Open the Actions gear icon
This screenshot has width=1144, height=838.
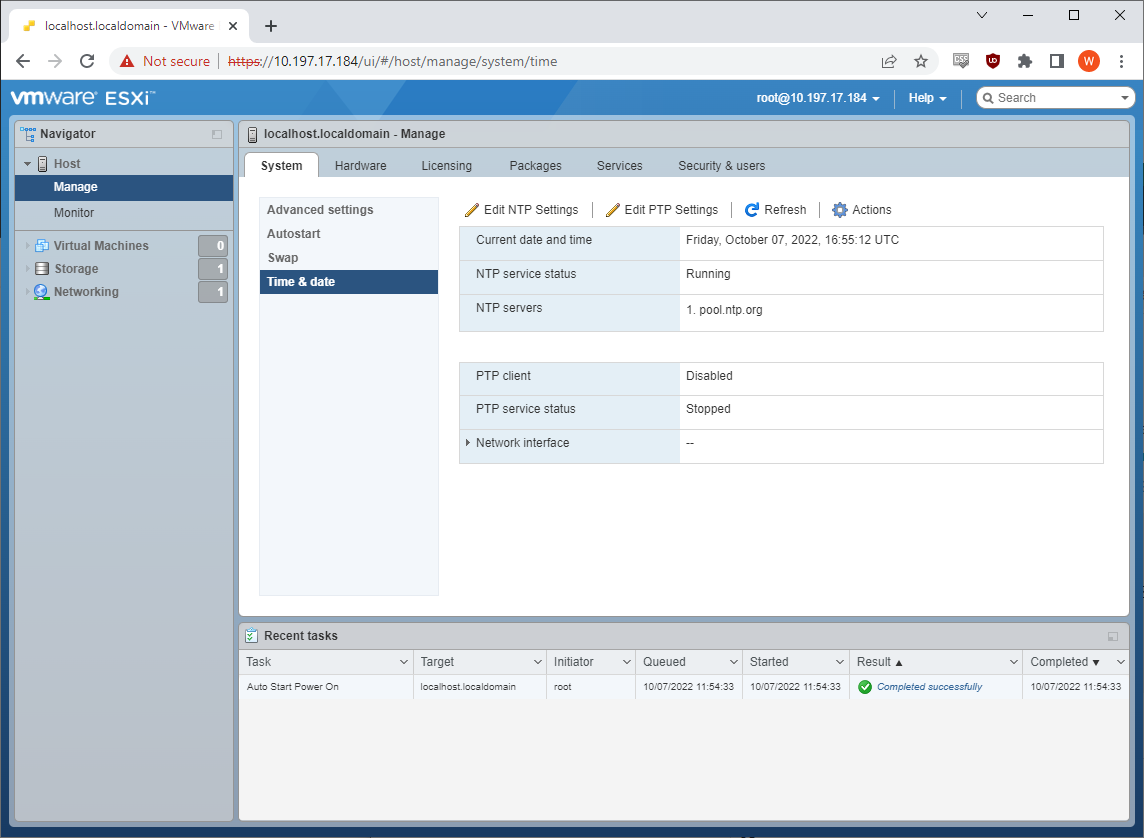pyautogui.click(x=840, y=210)
